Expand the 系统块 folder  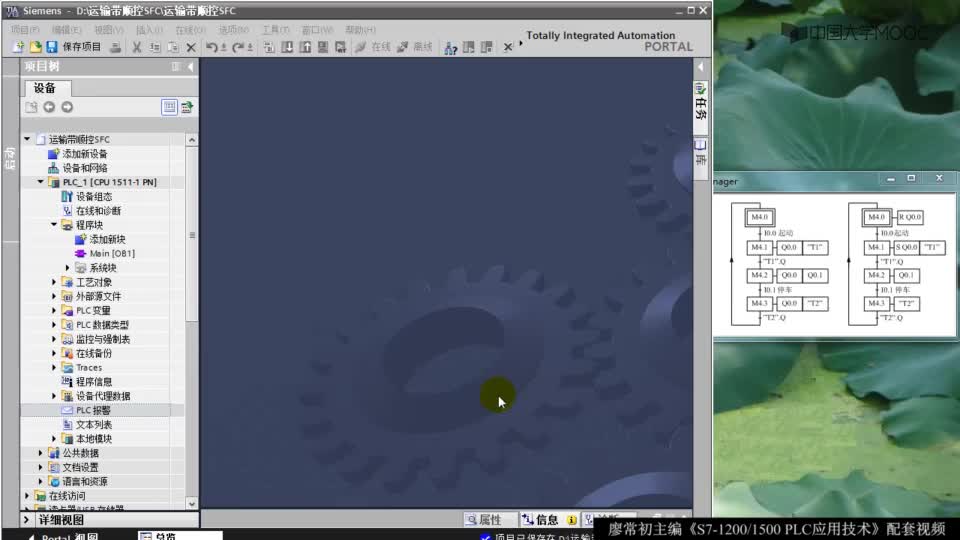(67, 268)
